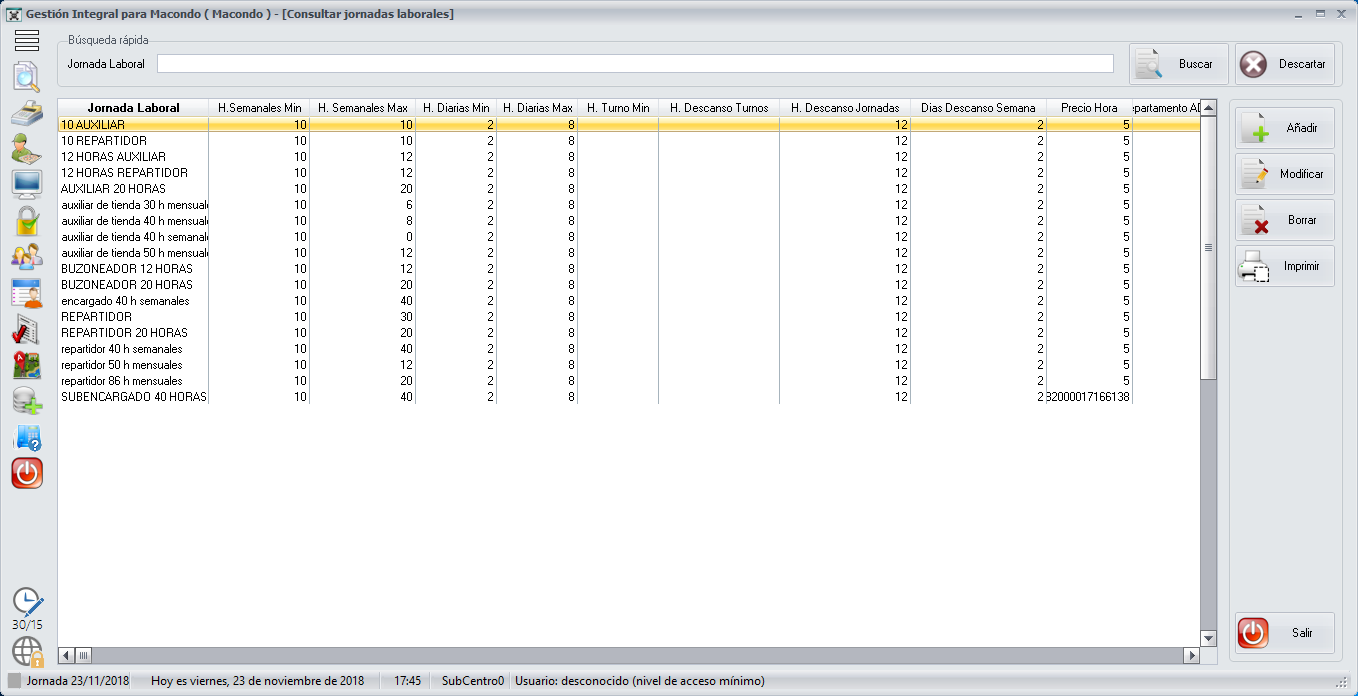Open the cash register sidebar icon
Viewport: 1358px width, 696px height.
click(x=27, y=113)
